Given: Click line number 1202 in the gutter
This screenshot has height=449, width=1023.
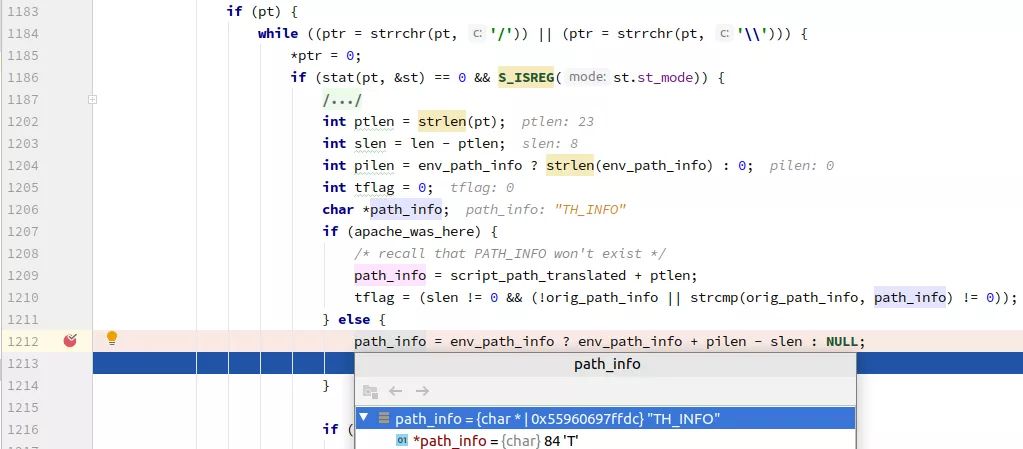Looking at the screenshot, I should pyautogui.click(x=23, y=121).
